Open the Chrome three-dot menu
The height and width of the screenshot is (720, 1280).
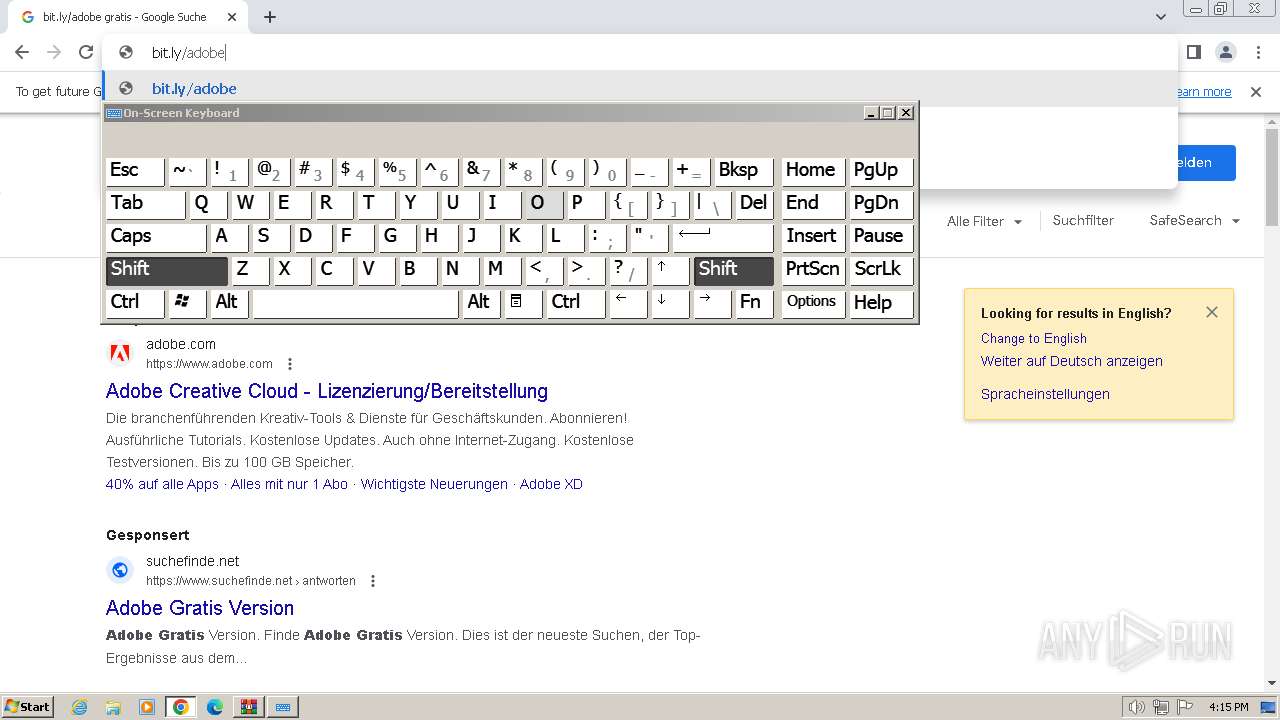click(x=1257, y=52)
